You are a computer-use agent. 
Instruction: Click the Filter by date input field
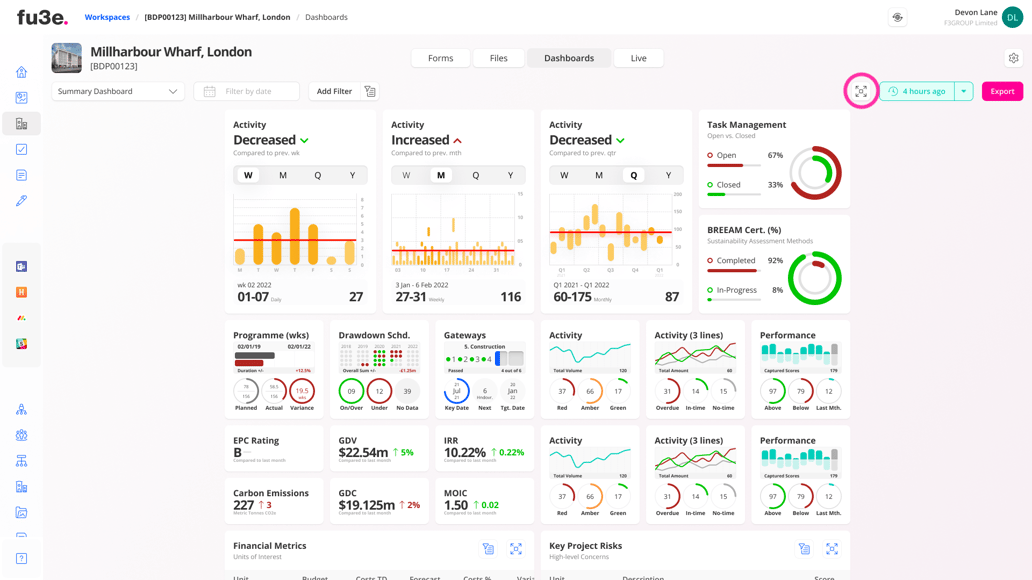[246, 91]
